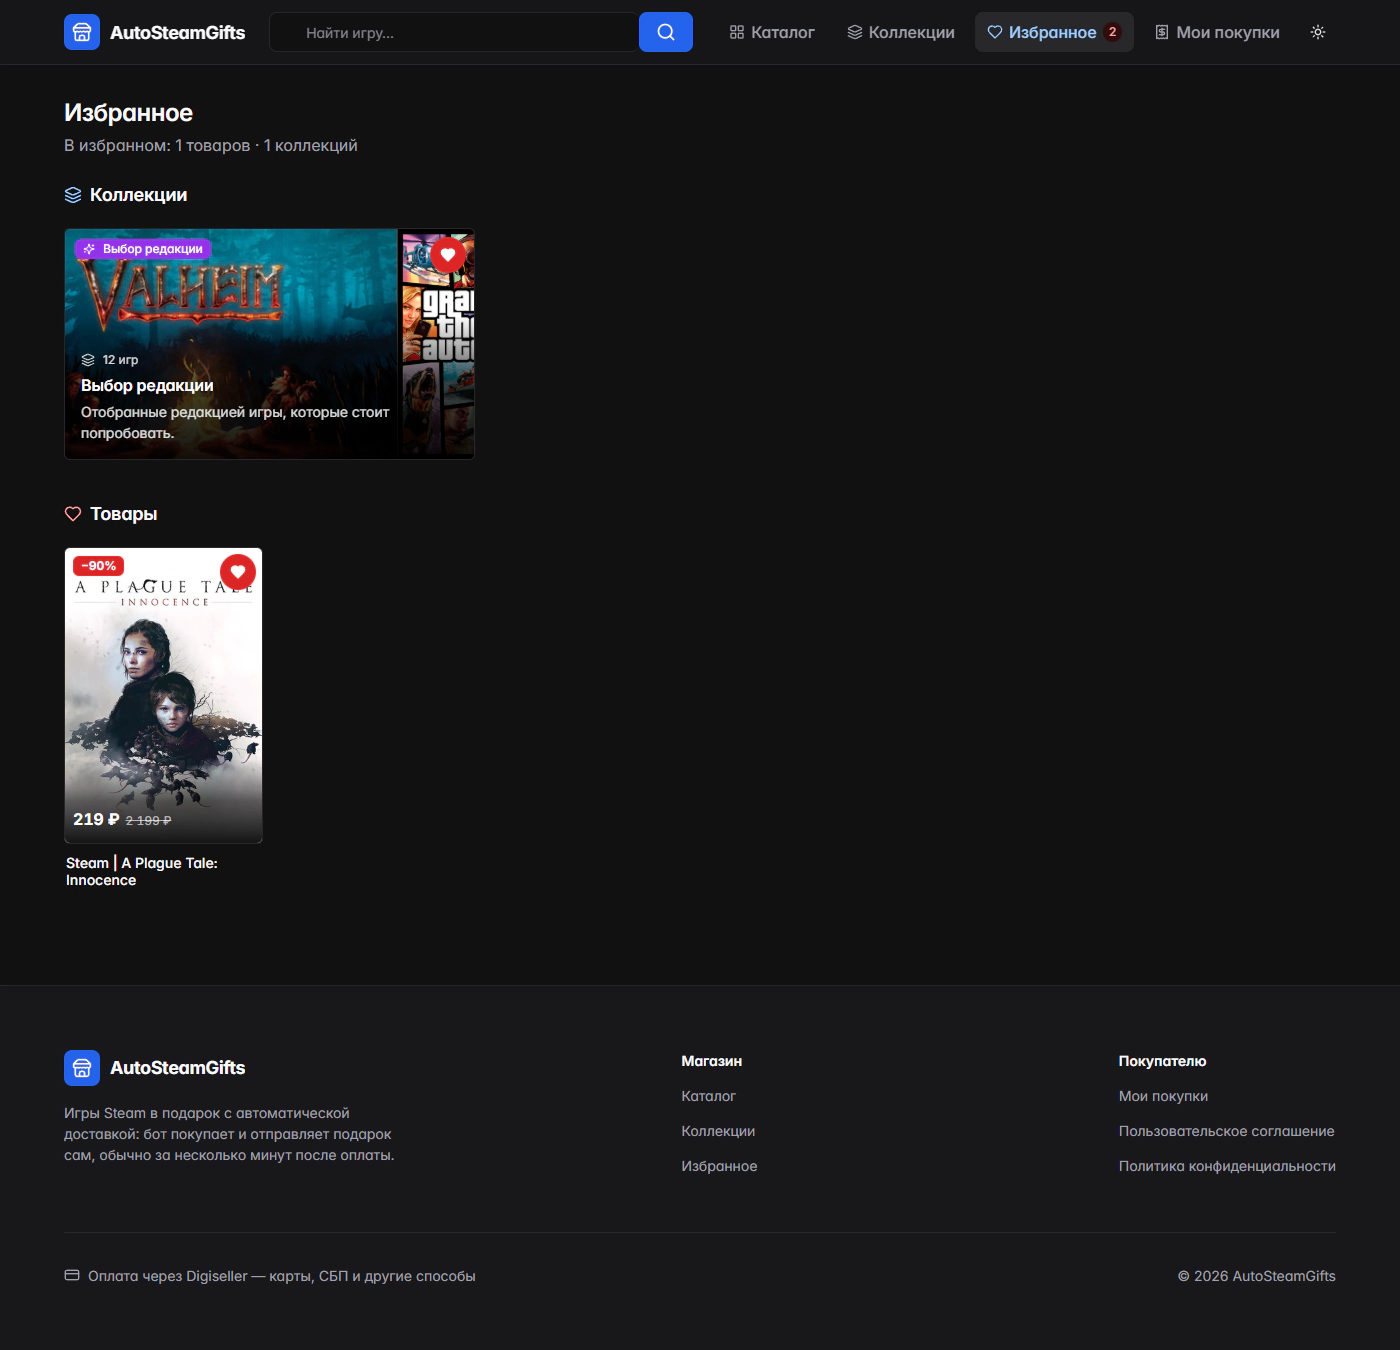The image size is (1400, 1350).
Task: Click the 'Магазин' footer column heading
Action: [x=712, y=1061]
